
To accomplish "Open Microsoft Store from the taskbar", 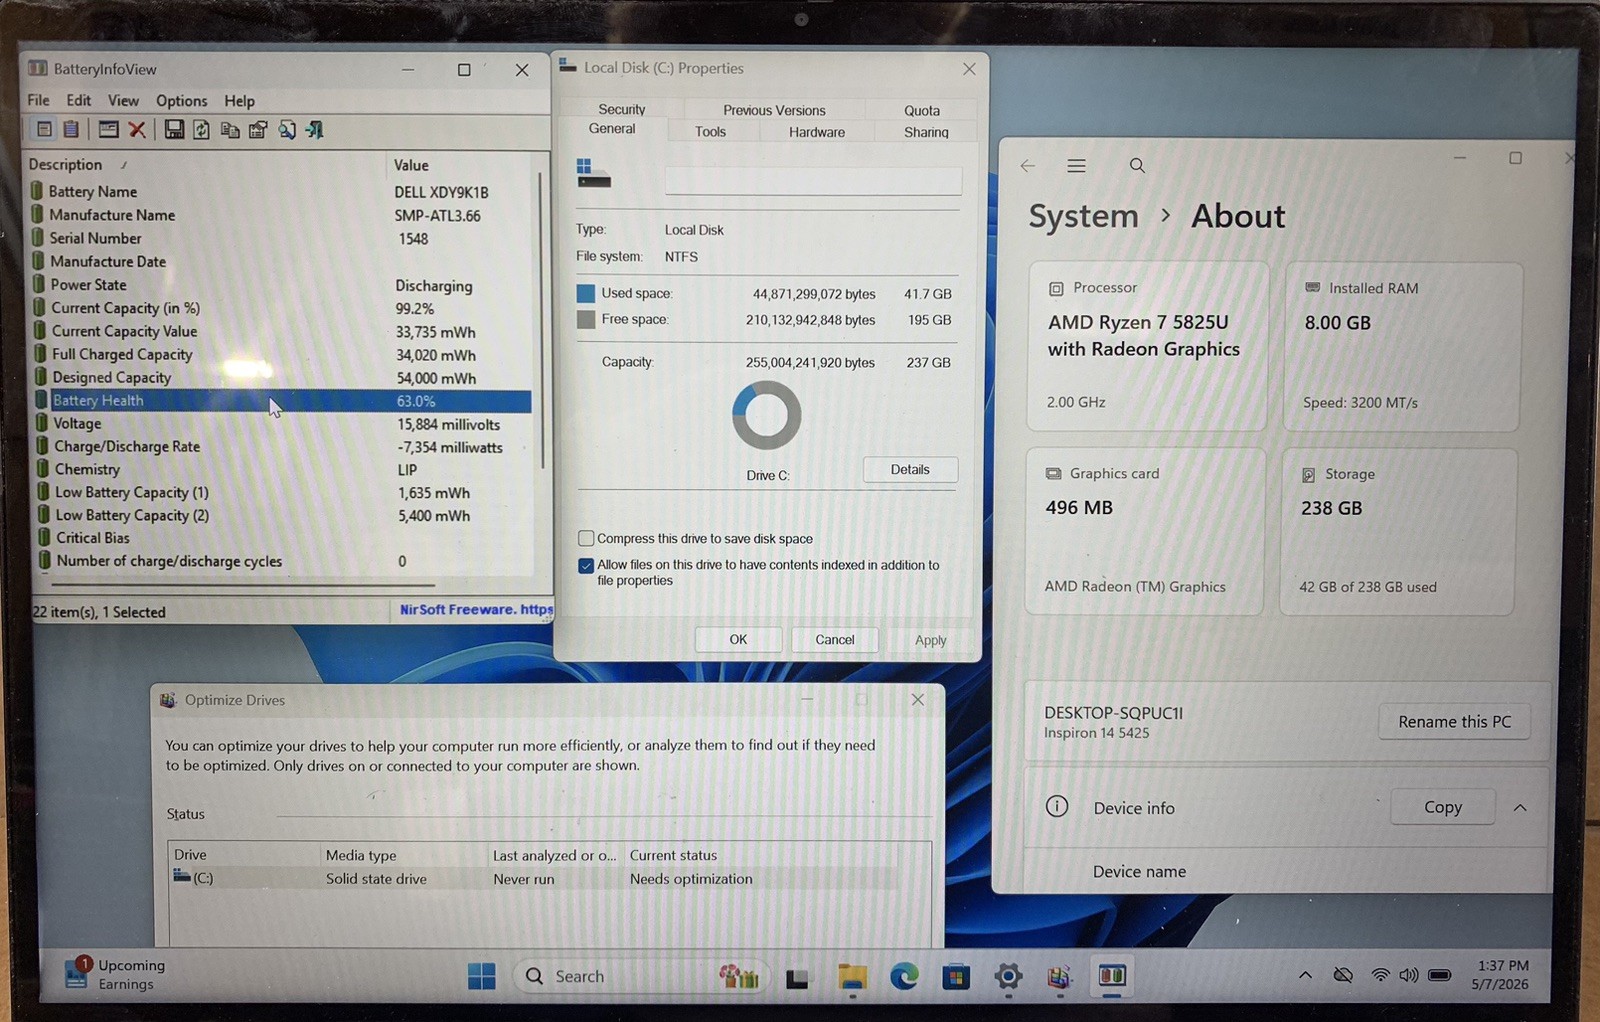I will click(956, 976).
